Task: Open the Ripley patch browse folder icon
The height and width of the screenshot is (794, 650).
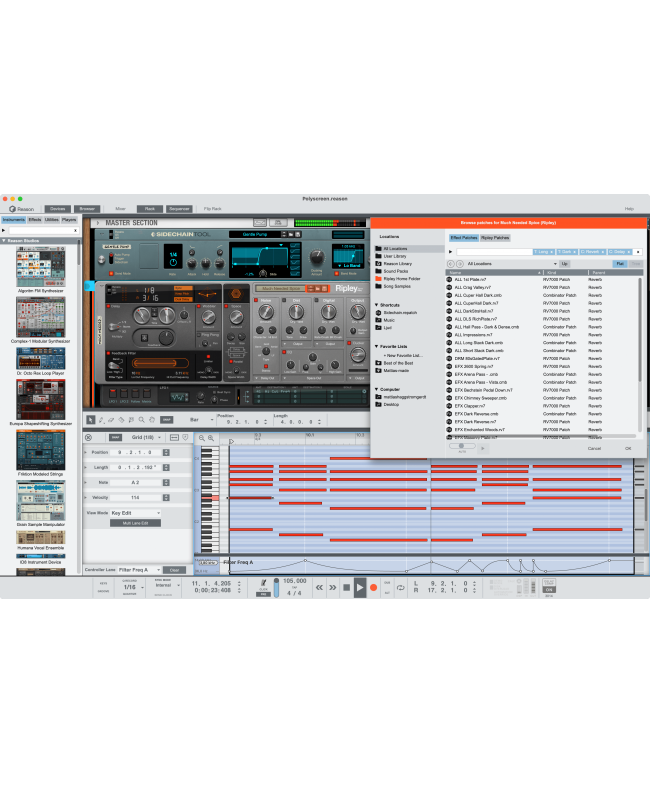Action: [x=318, y=289]
